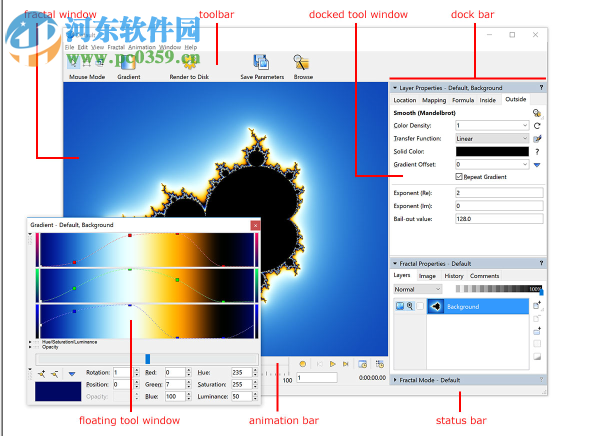Click the Mouse Mode toolbar button

[87, 67]
